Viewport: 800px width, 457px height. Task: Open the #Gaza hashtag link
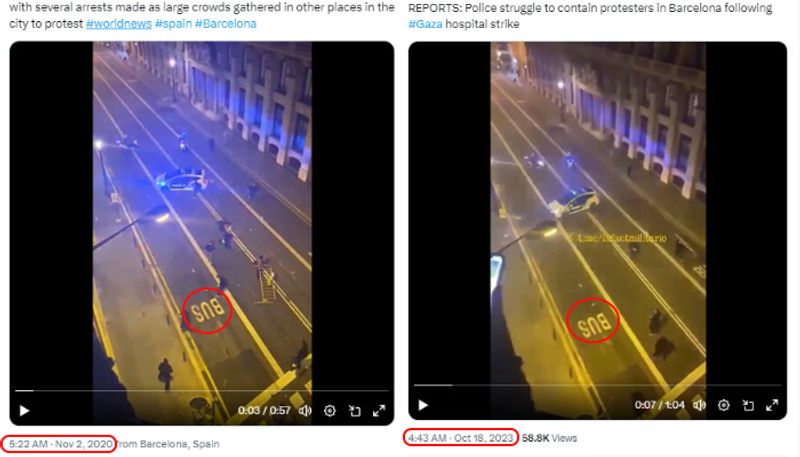pos(425,24)
